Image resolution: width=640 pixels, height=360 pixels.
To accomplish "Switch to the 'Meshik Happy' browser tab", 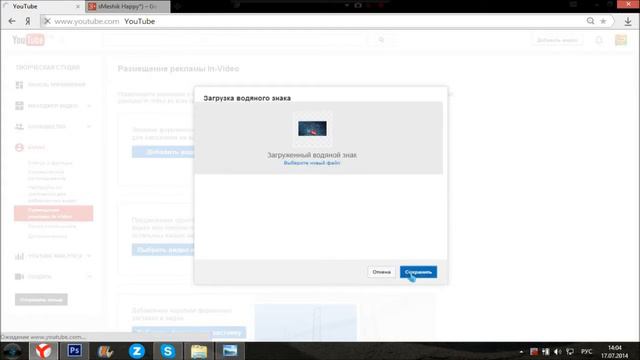I will (128, 7).
